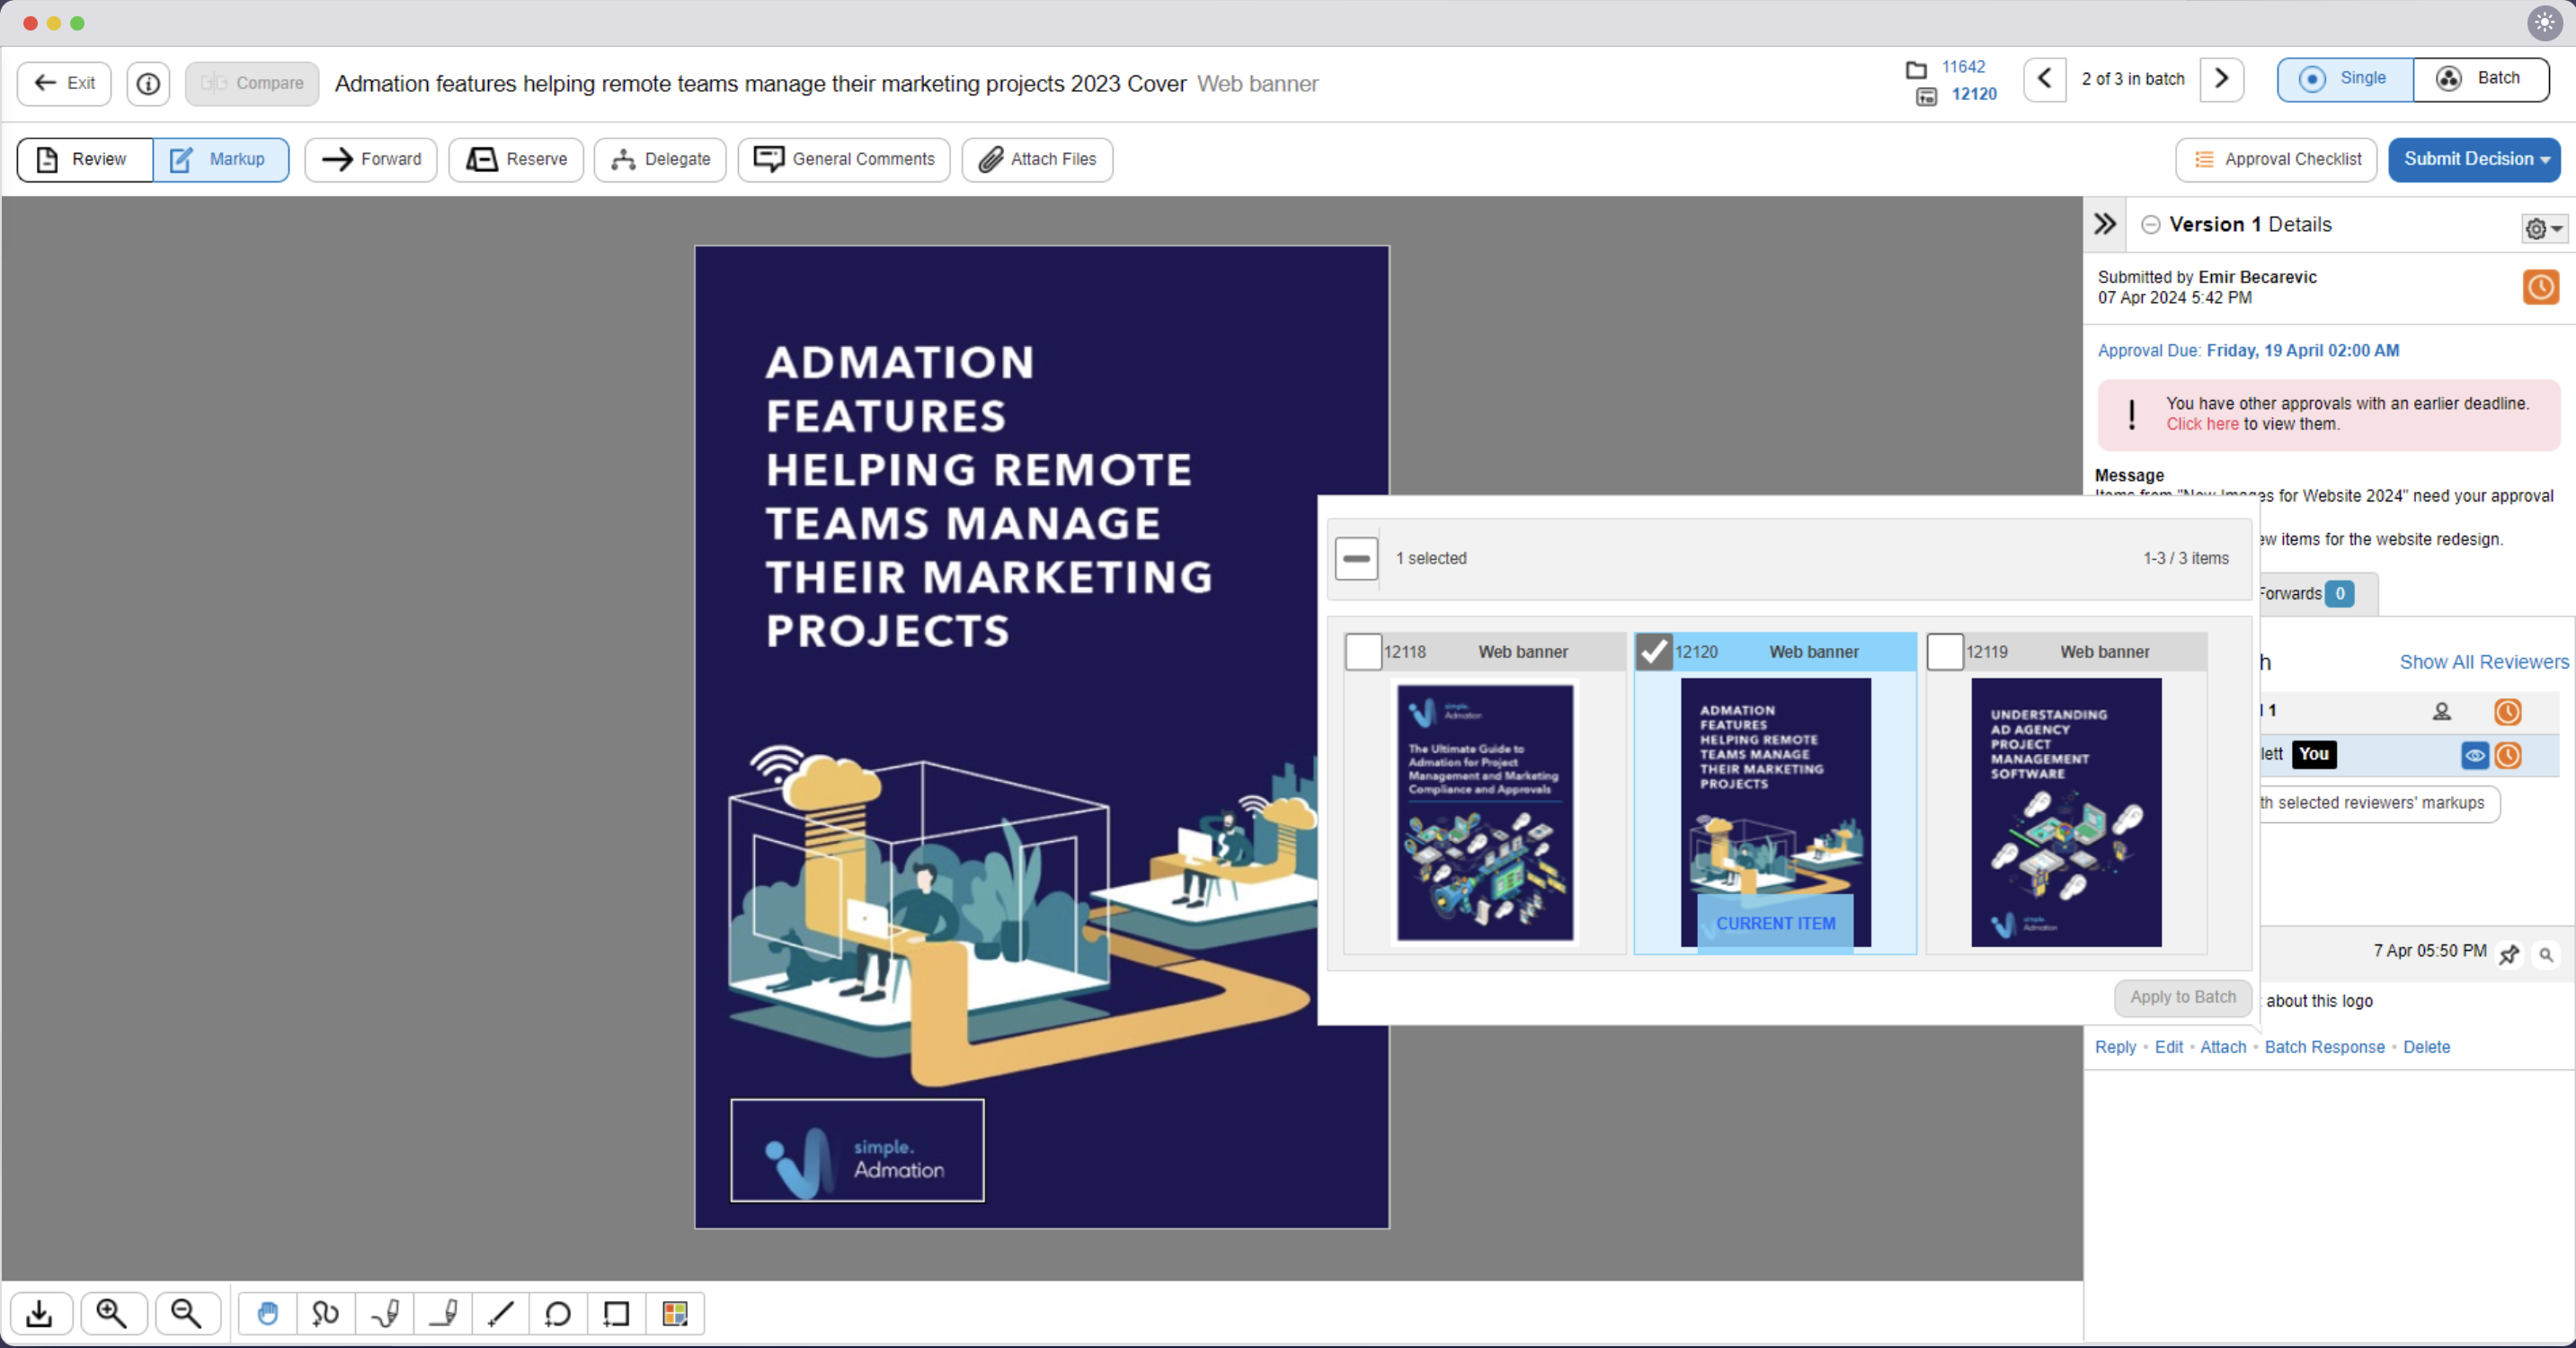The image size is (2576, 1348).
Task: Click Apply to Batch button
Action: (2182, 997)
